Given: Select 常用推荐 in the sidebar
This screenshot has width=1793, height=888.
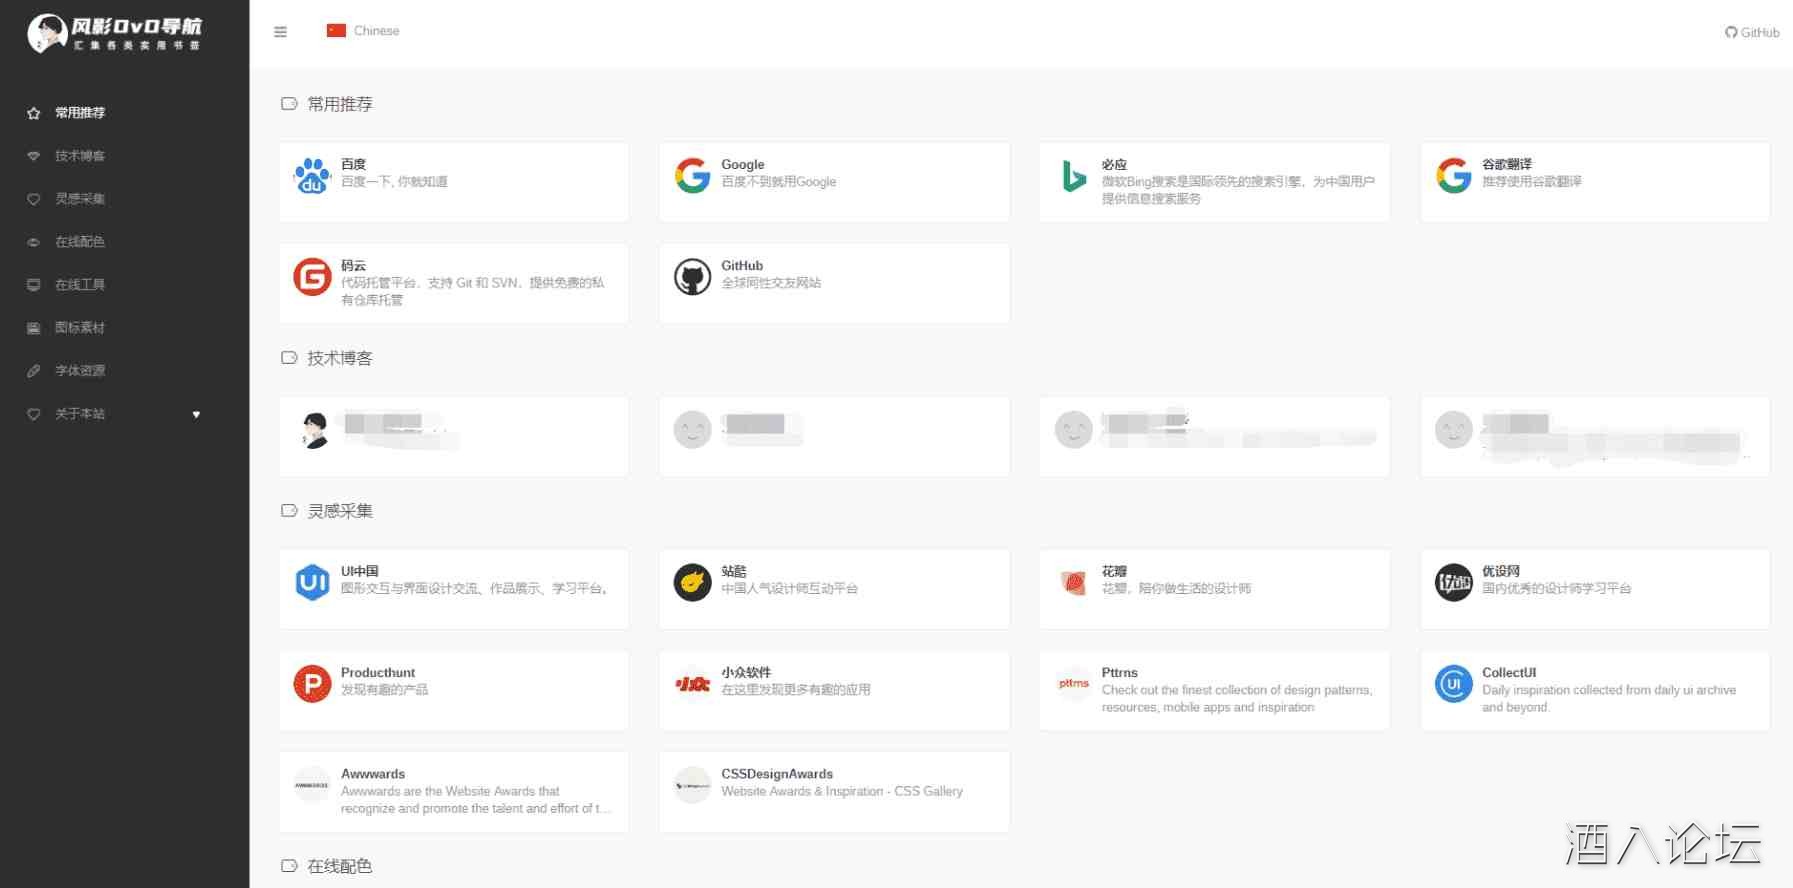Looking at the screenshot, I should click(80, 113).
